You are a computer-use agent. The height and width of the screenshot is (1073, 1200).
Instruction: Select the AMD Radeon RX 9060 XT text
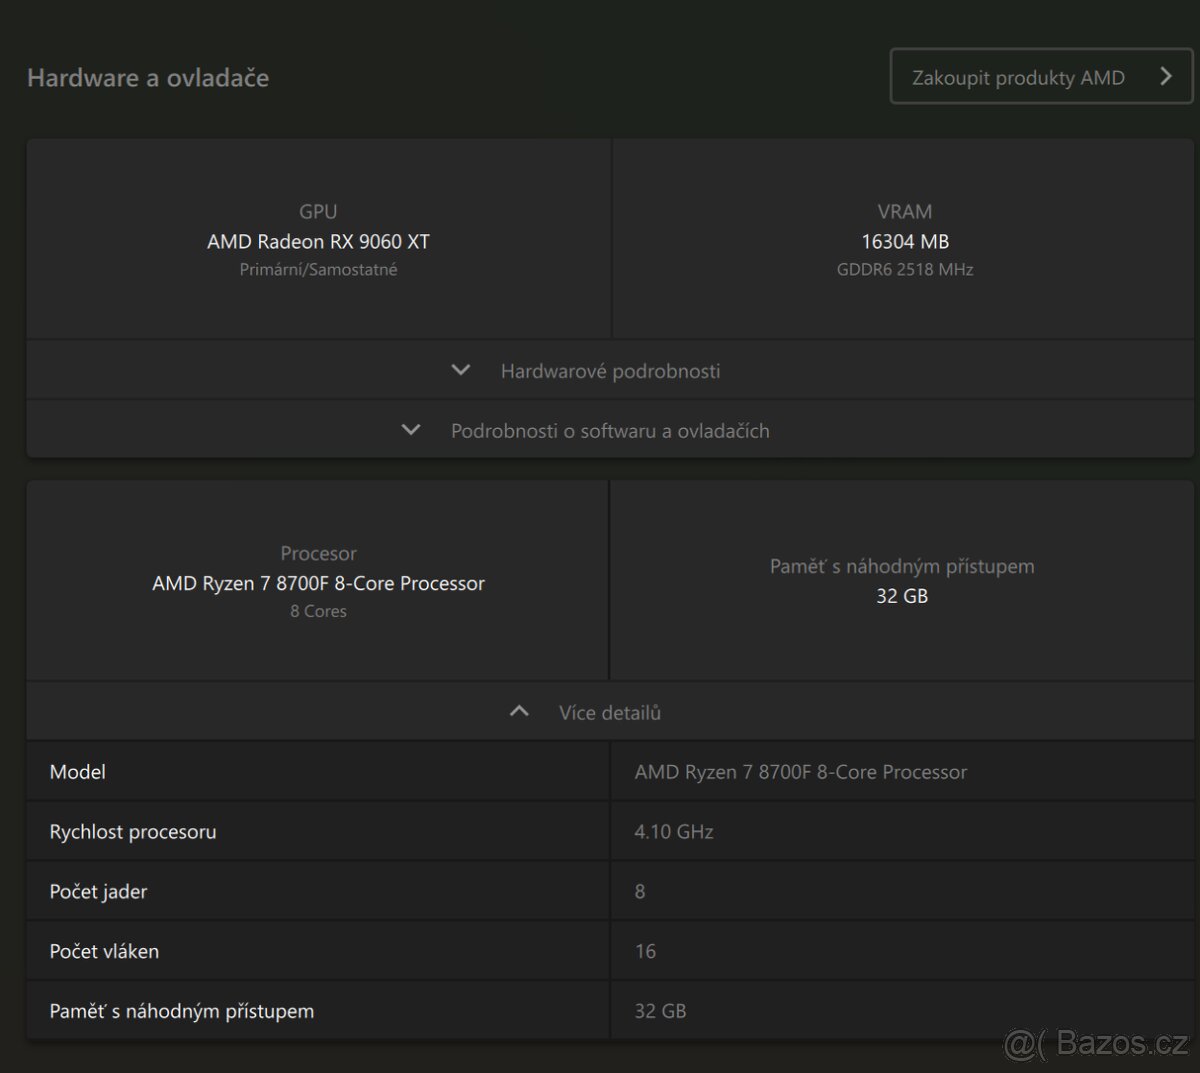click(x=318, y=241)
